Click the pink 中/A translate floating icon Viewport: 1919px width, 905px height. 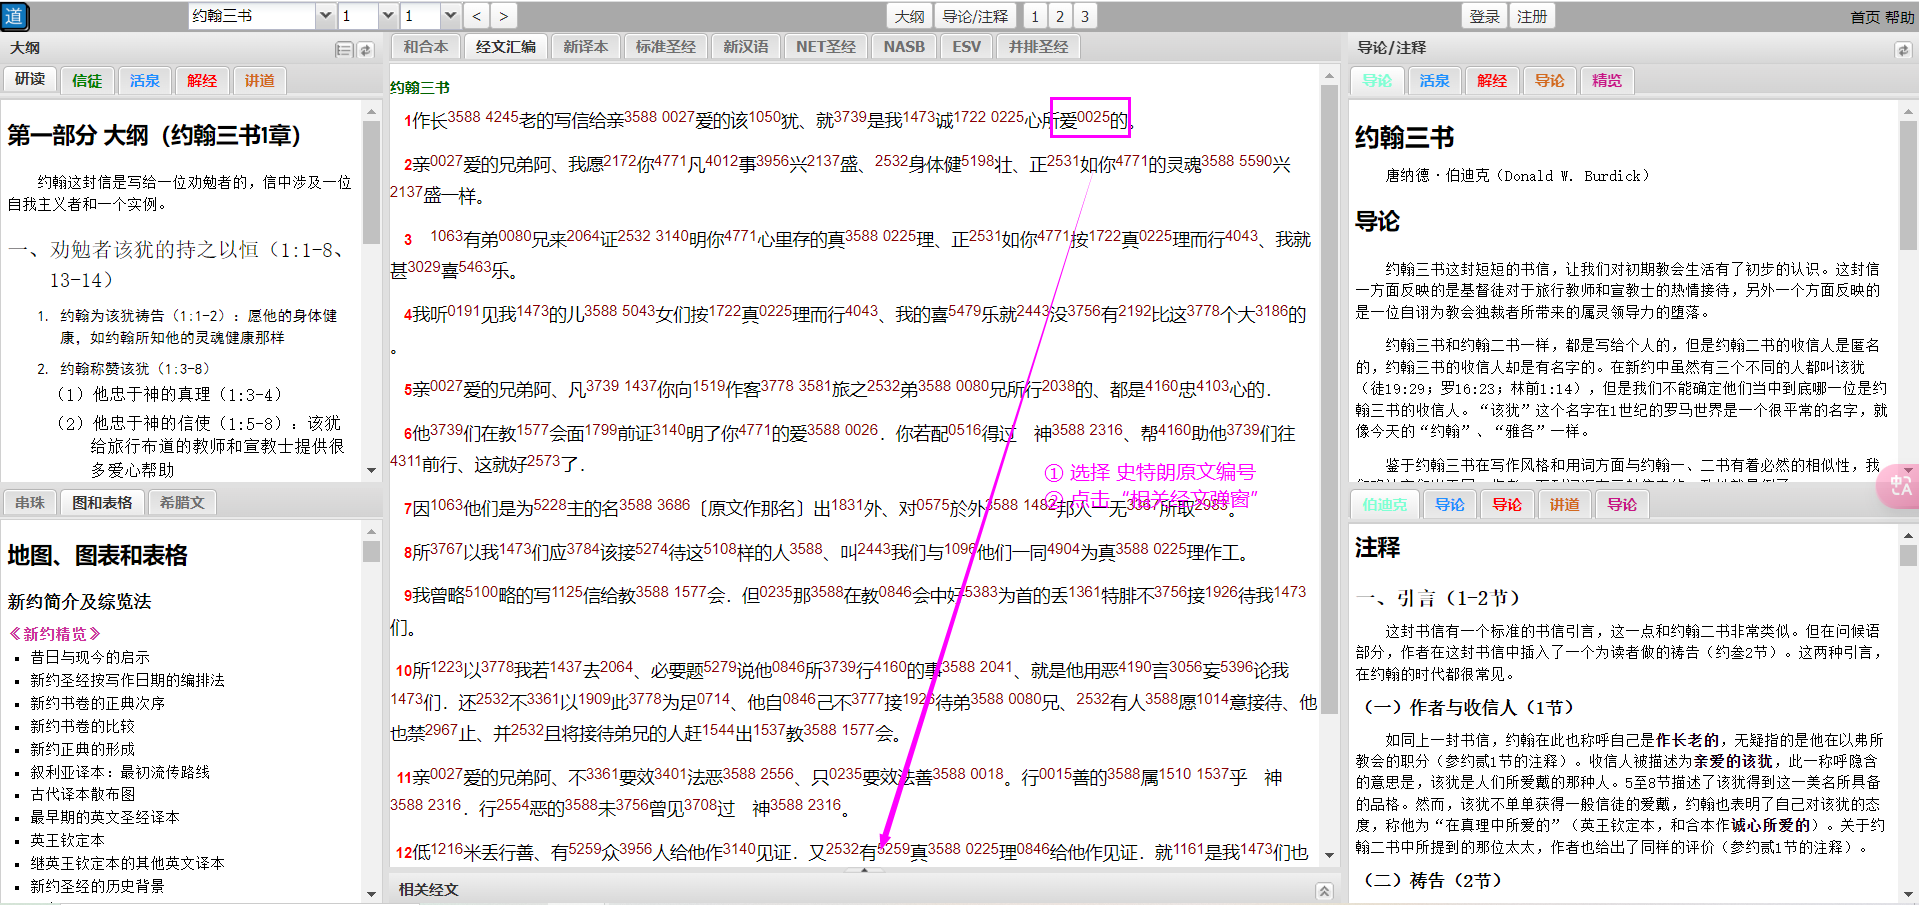[1899, 487]
